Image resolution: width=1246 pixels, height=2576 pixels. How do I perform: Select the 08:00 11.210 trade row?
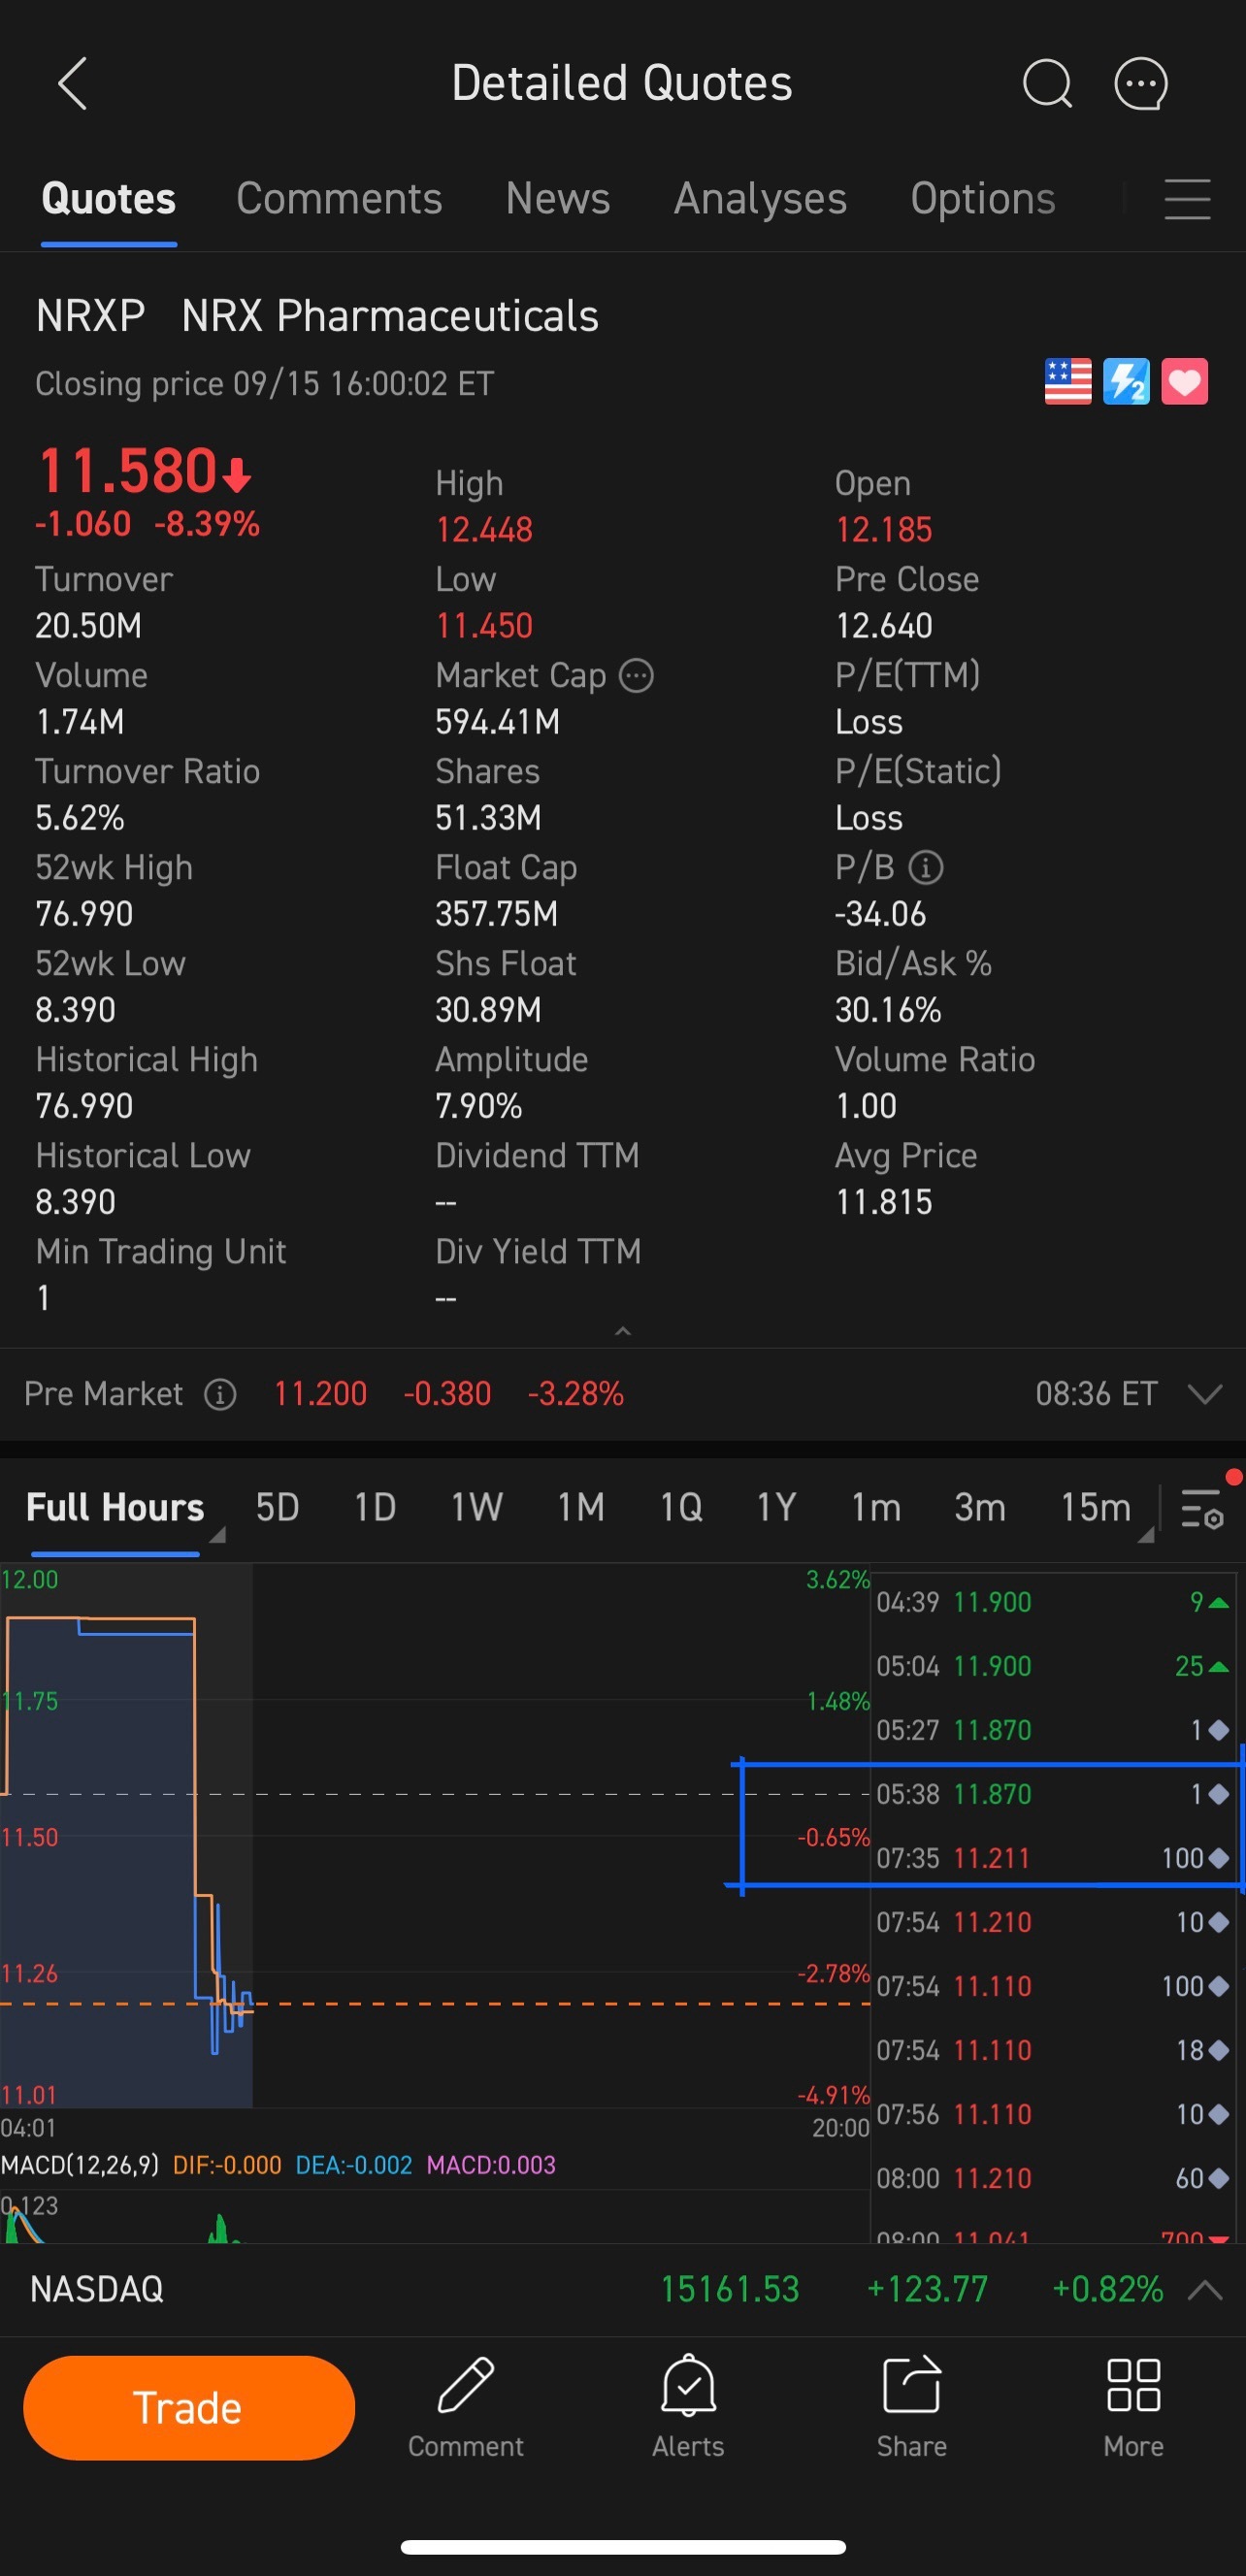coord(1053,2178)
